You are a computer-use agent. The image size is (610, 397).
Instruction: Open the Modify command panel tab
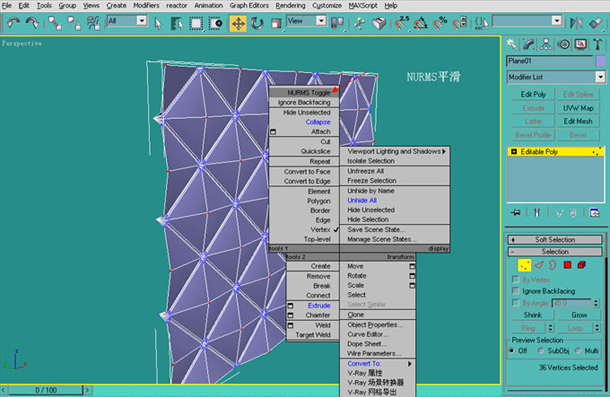pyautogui.click(x=529, y=45)
